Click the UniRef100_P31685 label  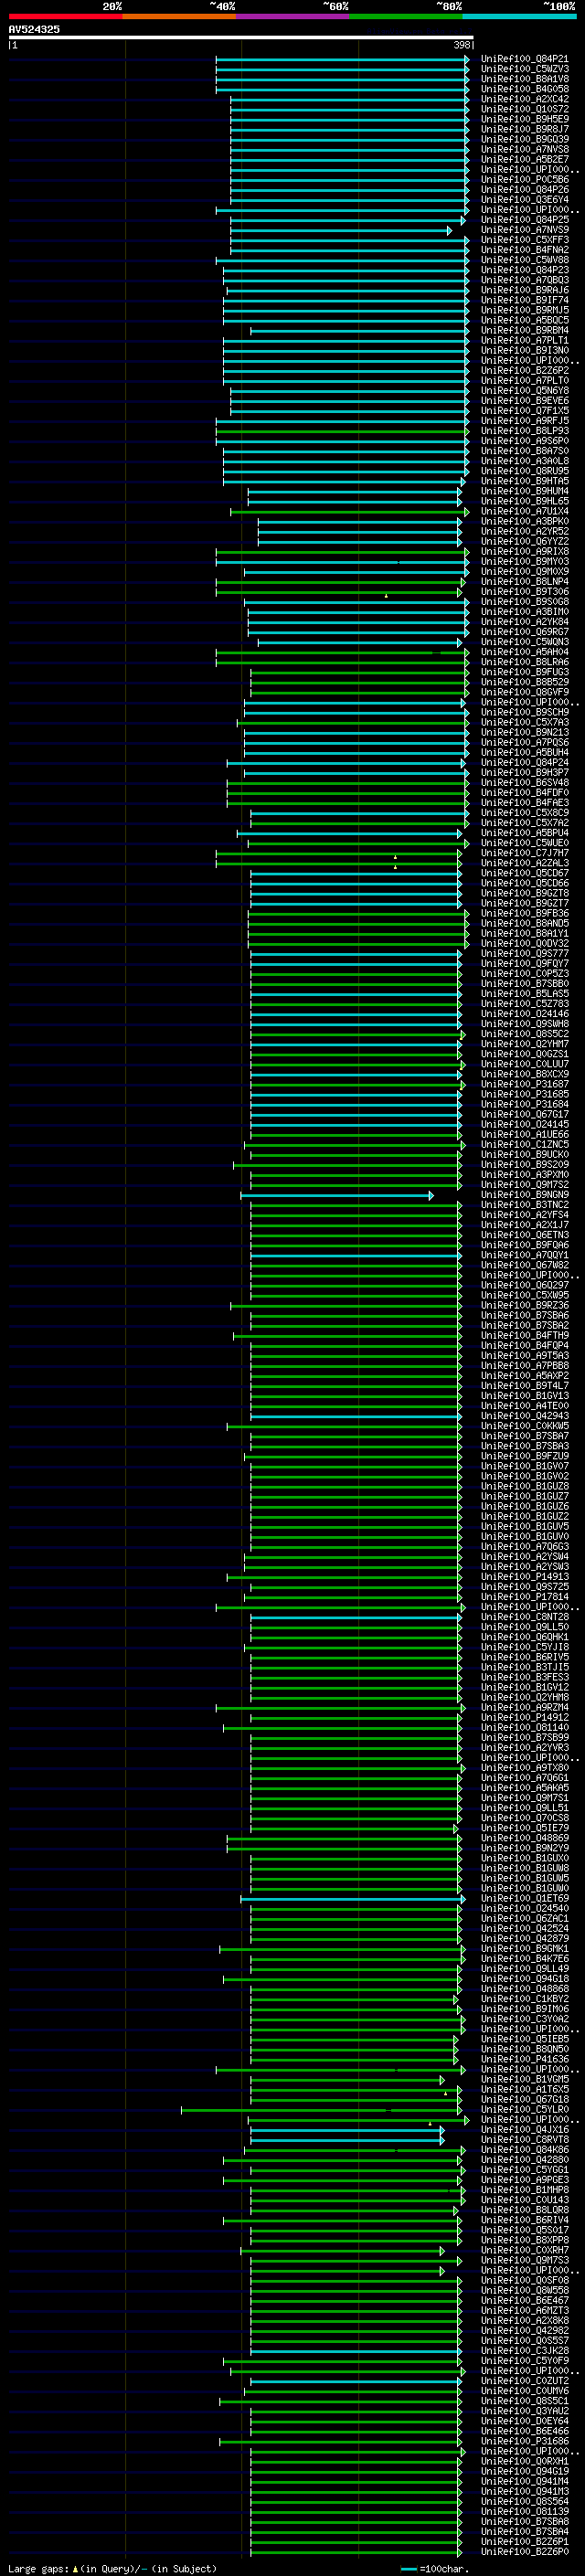pyautogui.click(x=525, y=1094)
